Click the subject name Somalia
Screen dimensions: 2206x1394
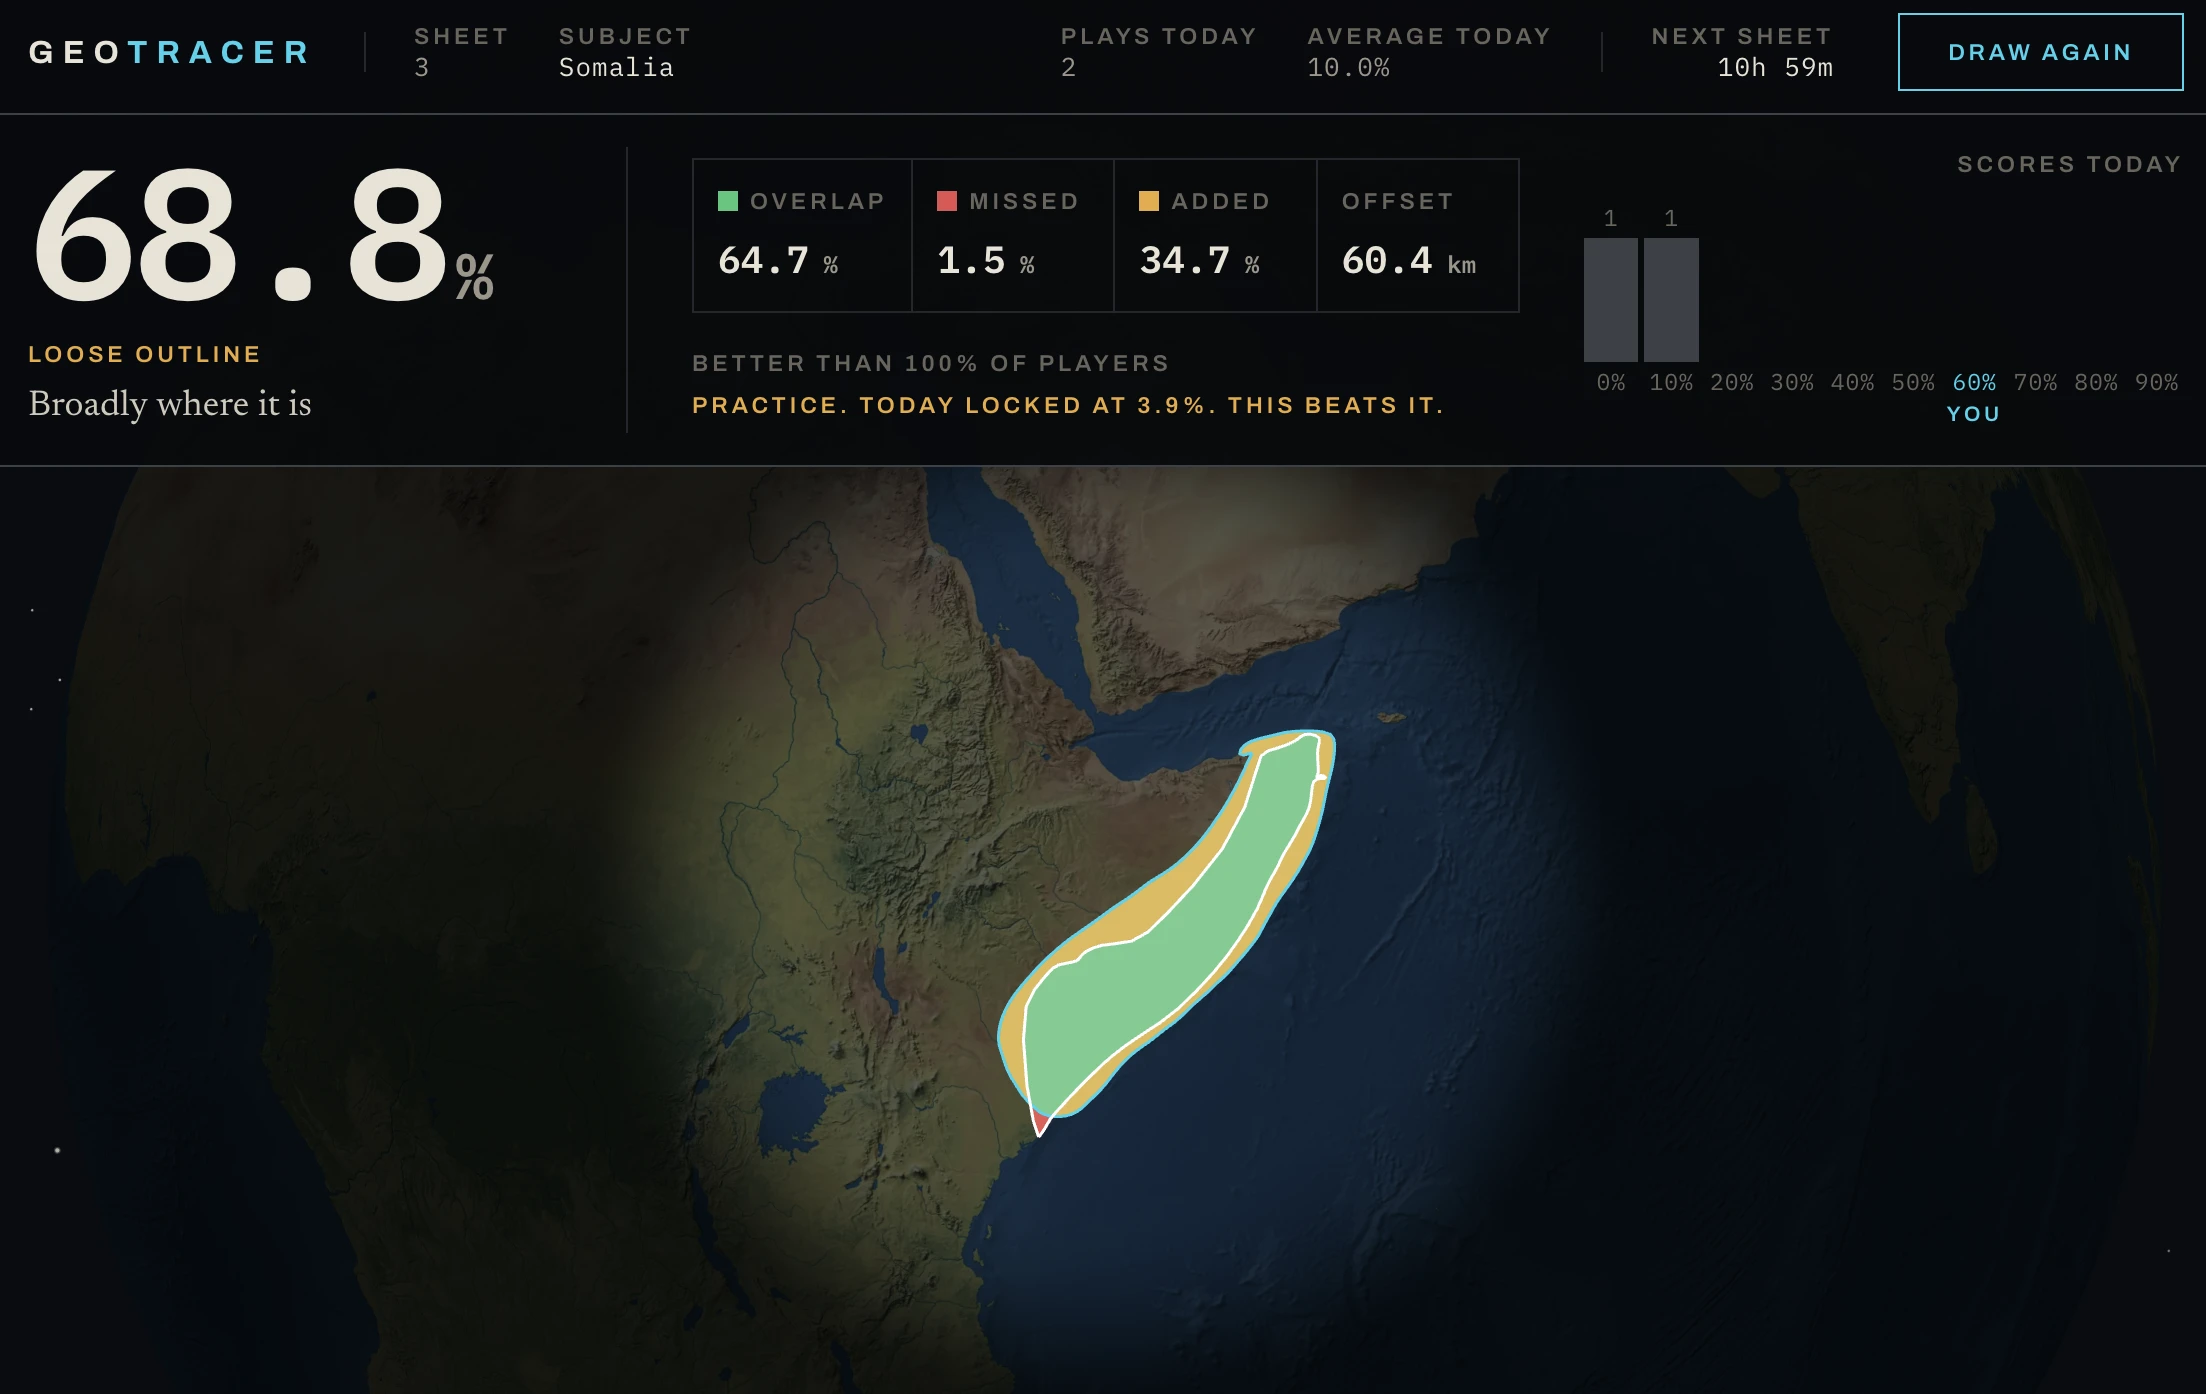click(616, 68)
